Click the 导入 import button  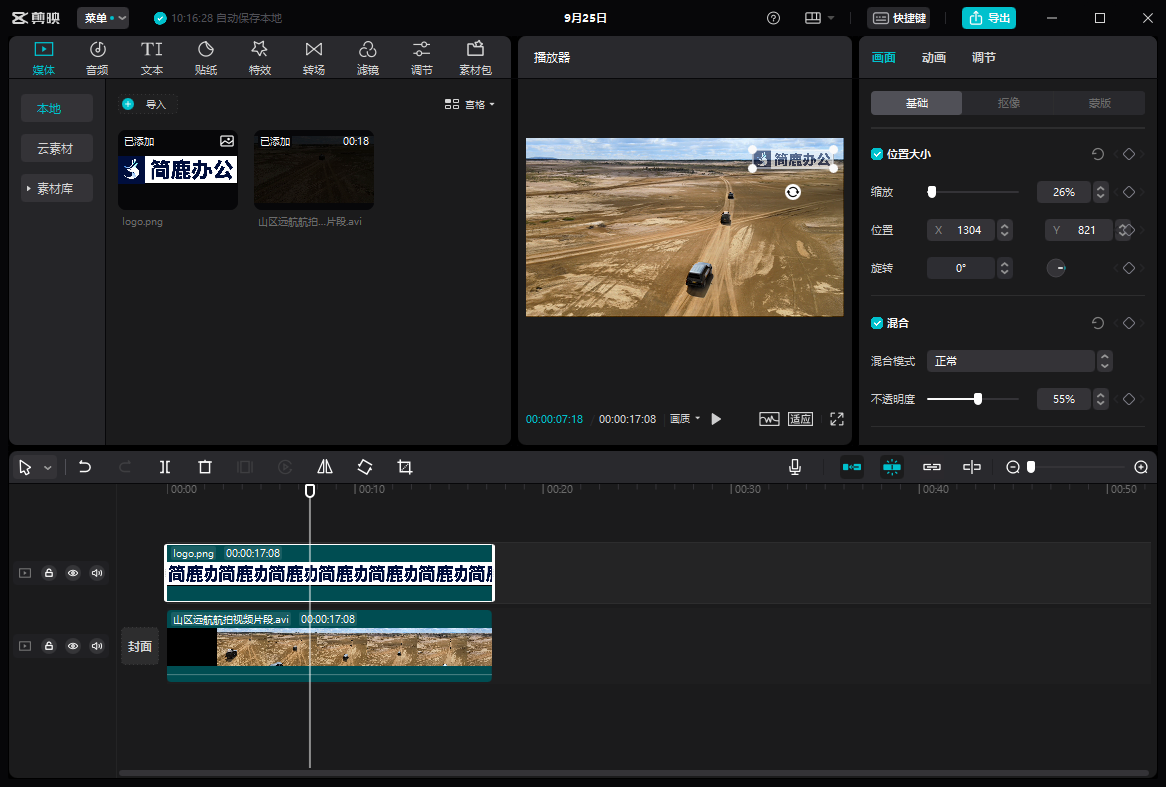point(148,104)
